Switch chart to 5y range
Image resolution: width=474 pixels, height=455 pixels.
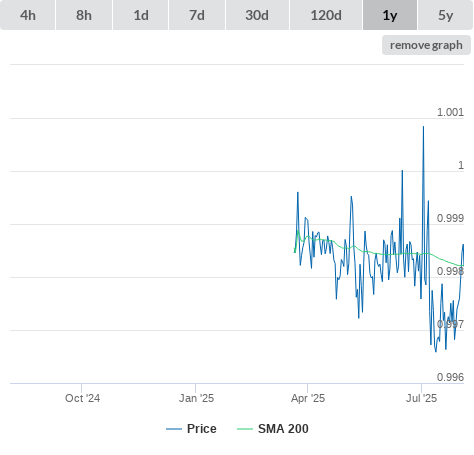(x=445, y=15)
